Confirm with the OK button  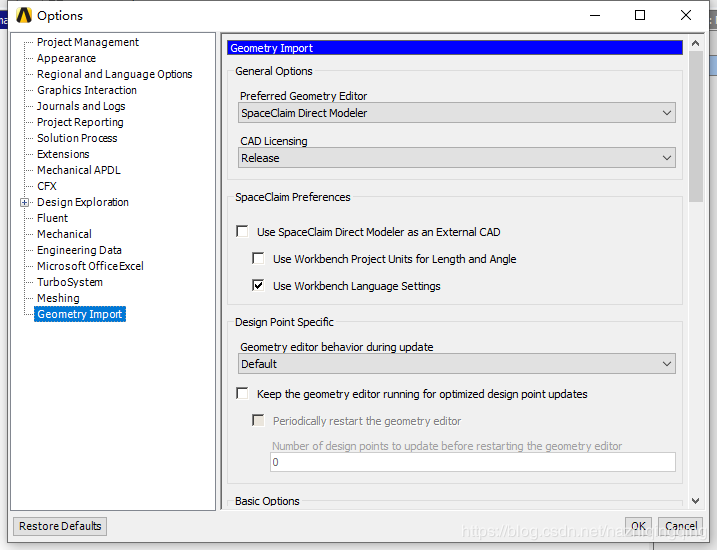638,526
